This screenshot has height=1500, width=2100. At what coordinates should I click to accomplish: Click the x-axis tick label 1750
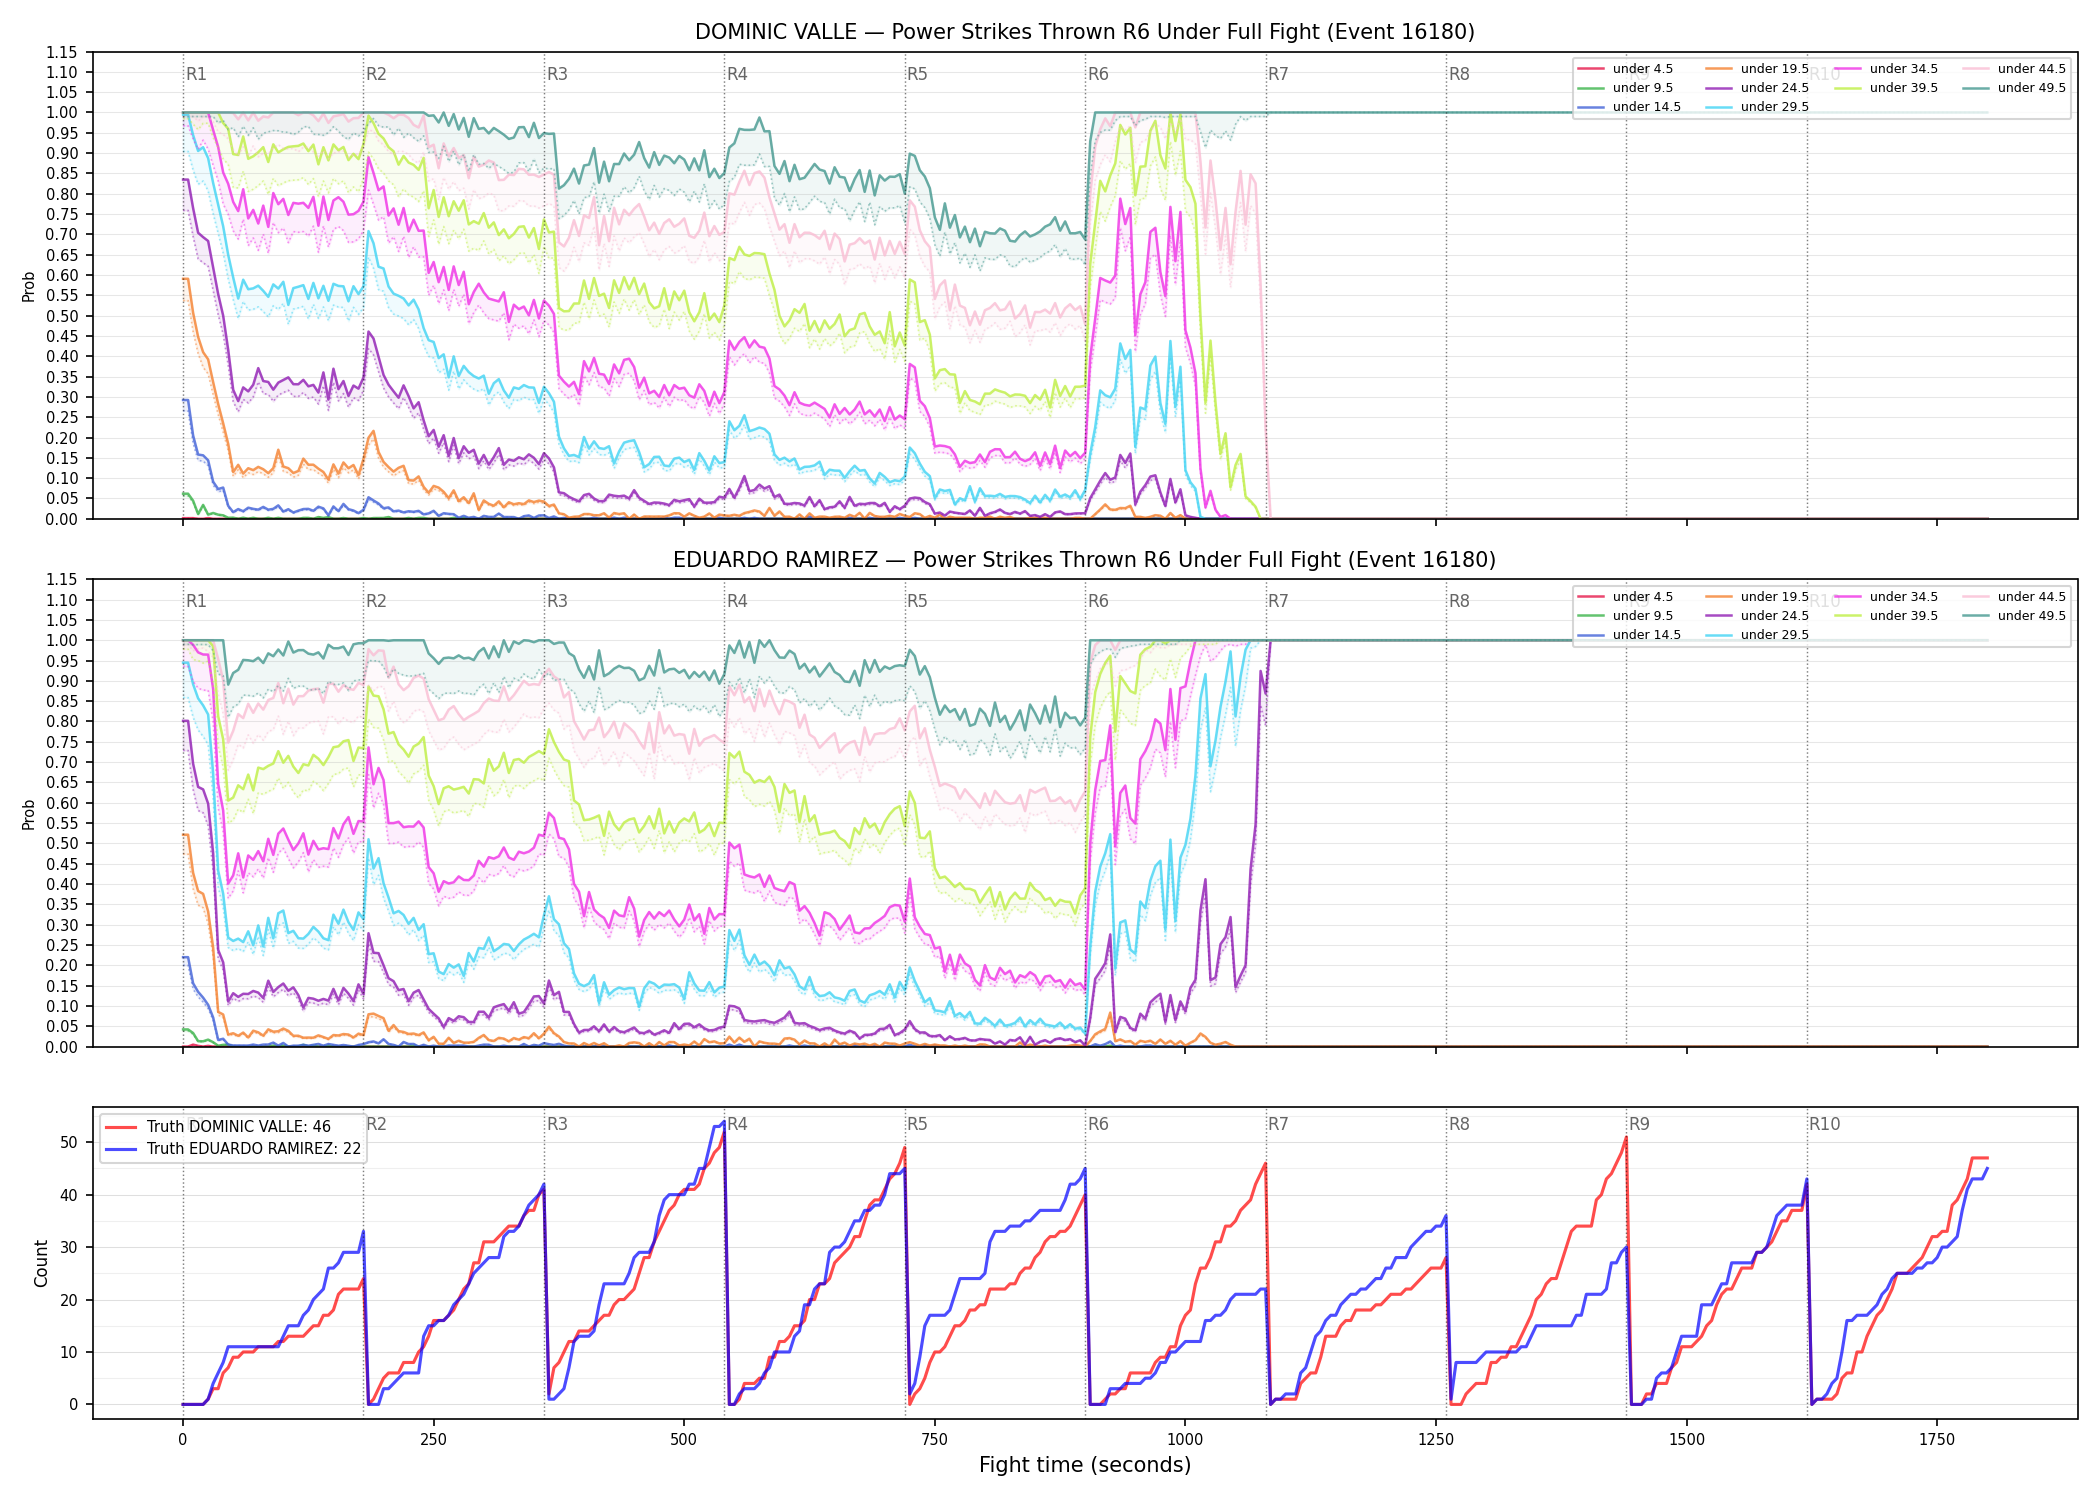[1937, 1440]
